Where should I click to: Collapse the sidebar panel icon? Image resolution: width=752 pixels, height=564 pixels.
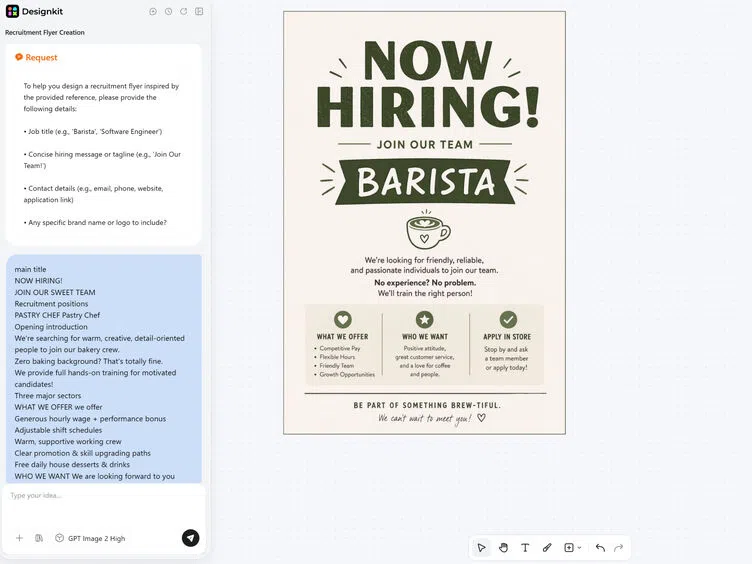199,12
